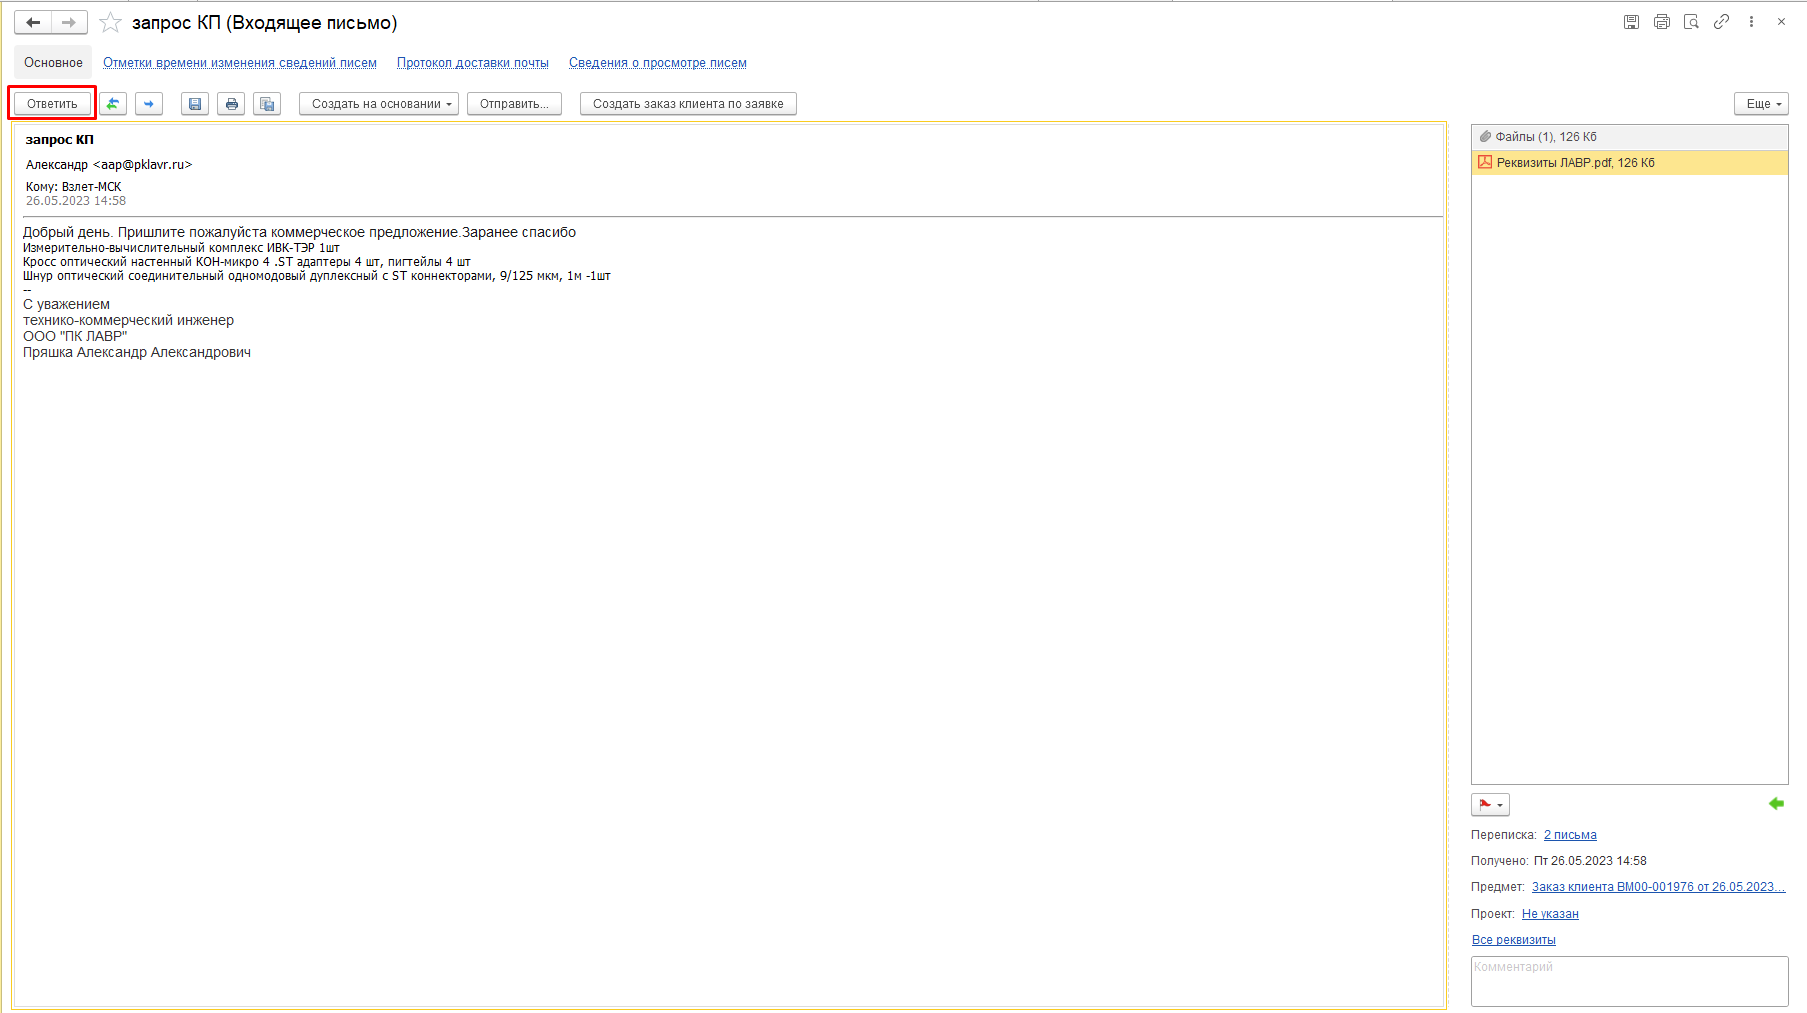Switch to the Основное tab
1807x1013 pixels.
tap(53, 62)
